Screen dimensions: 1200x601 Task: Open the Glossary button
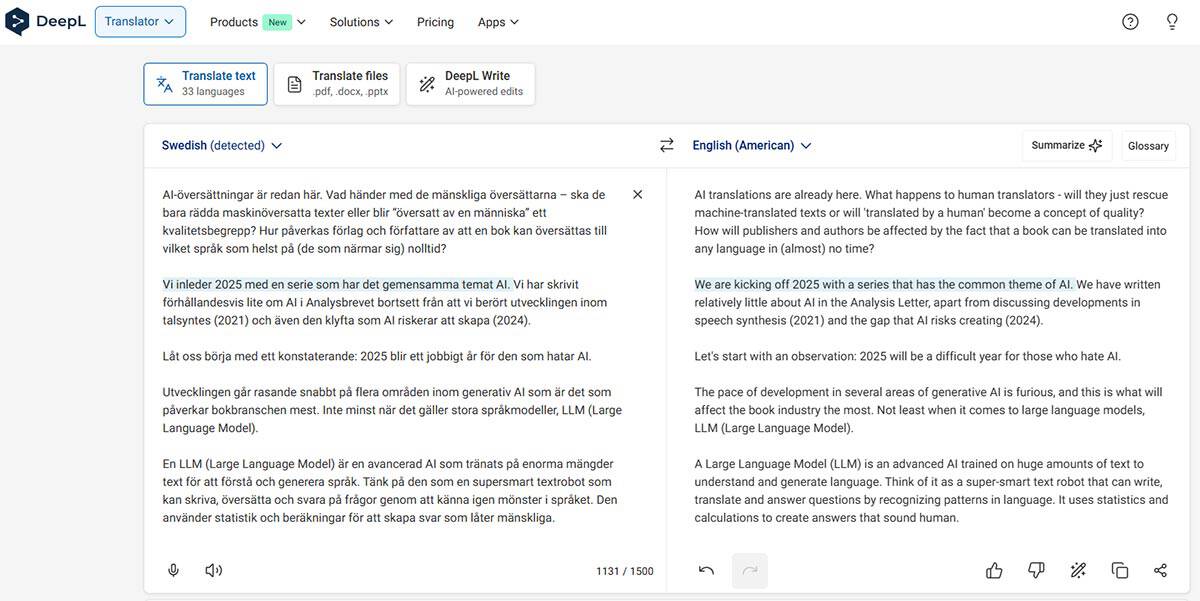(x=1148, y=146)
